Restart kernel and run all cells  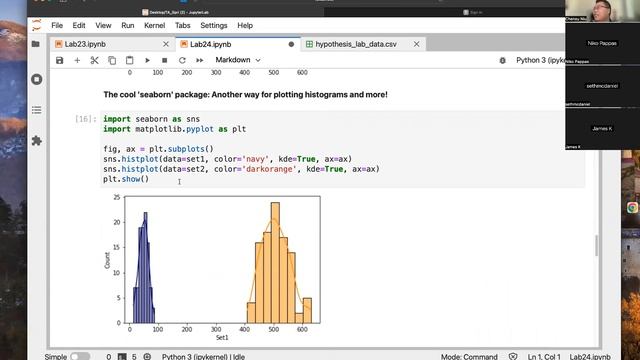point(200,60)
